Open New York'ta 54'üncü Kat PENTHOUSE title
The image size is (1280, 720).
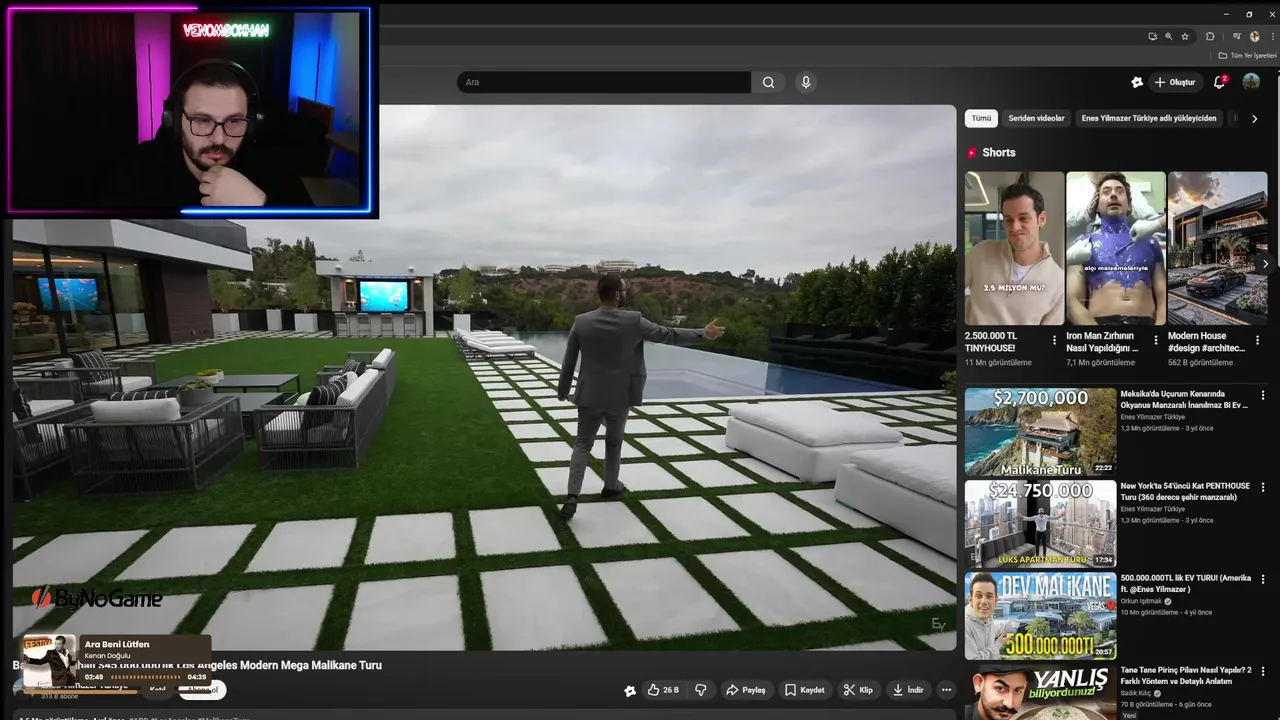tap(1185, 491)
